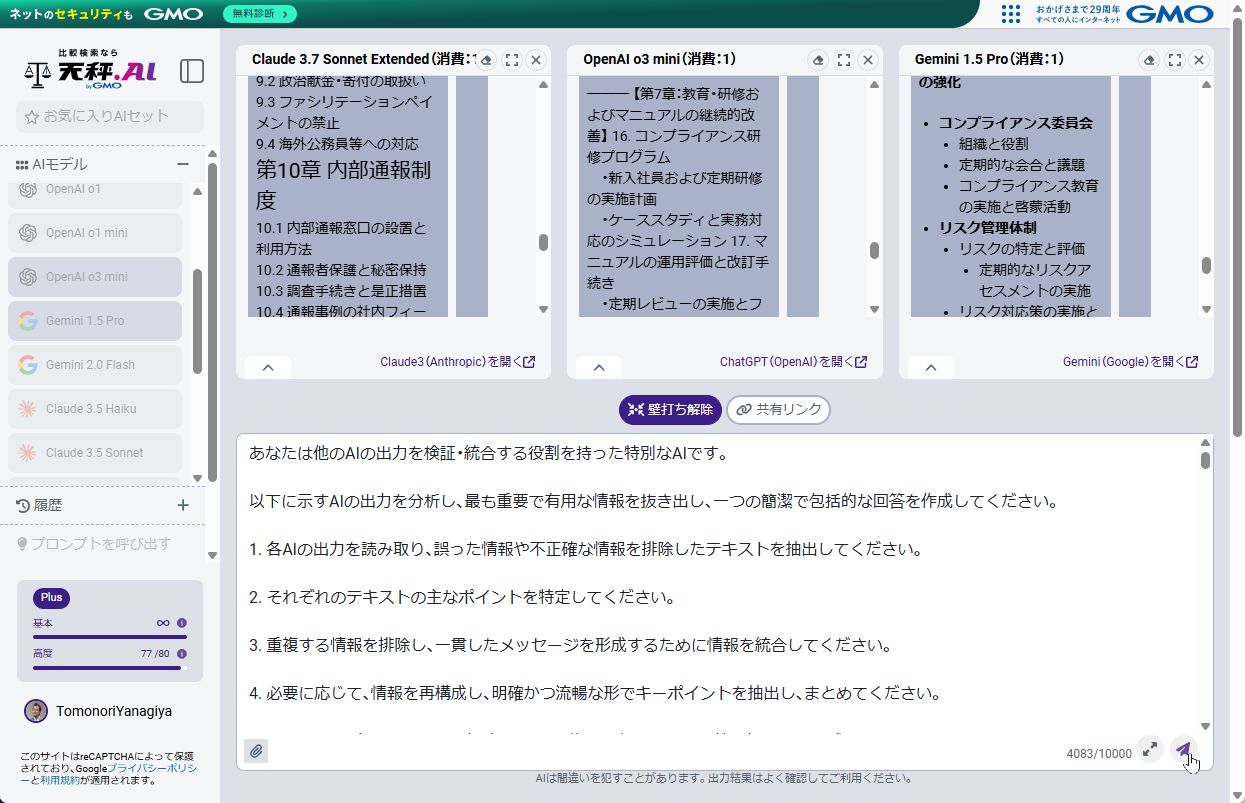
Task: Maximize the Gemini 1.5 Pro panel
Action: coord(1175,60)
